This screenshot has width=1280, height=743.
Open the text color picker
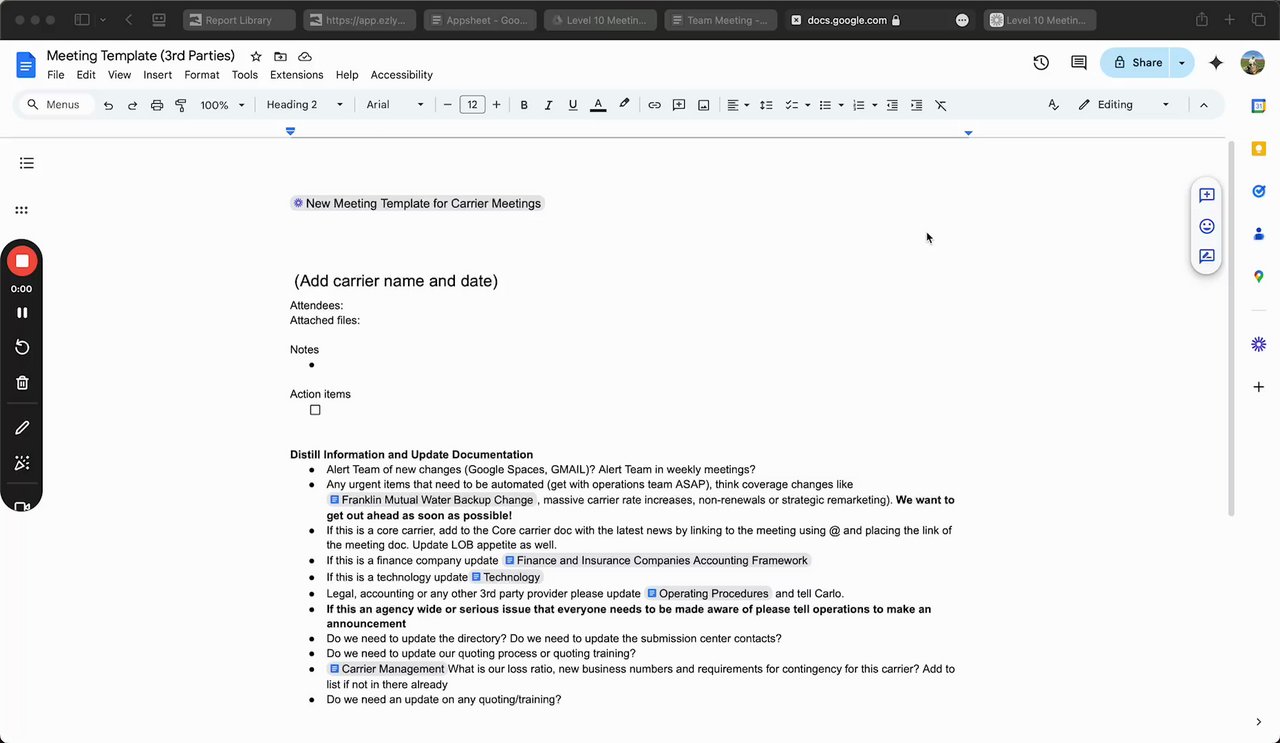(x=598, y=105)
